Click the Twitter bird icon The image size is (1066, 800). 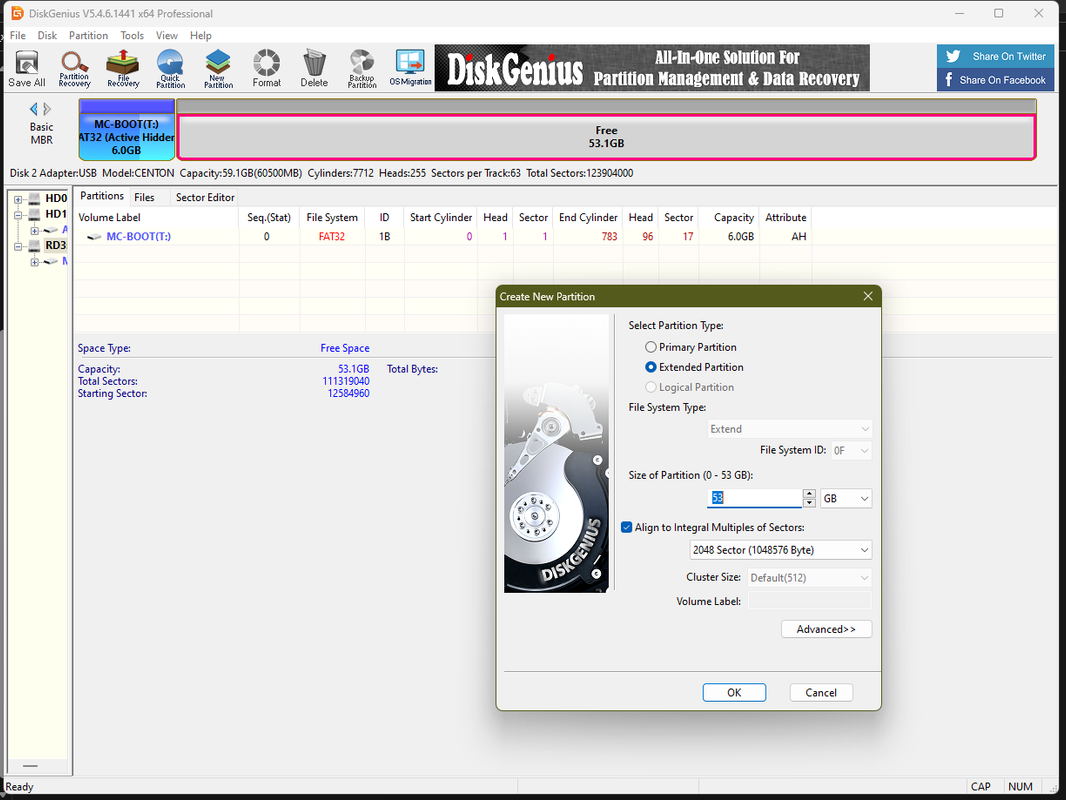953,56
